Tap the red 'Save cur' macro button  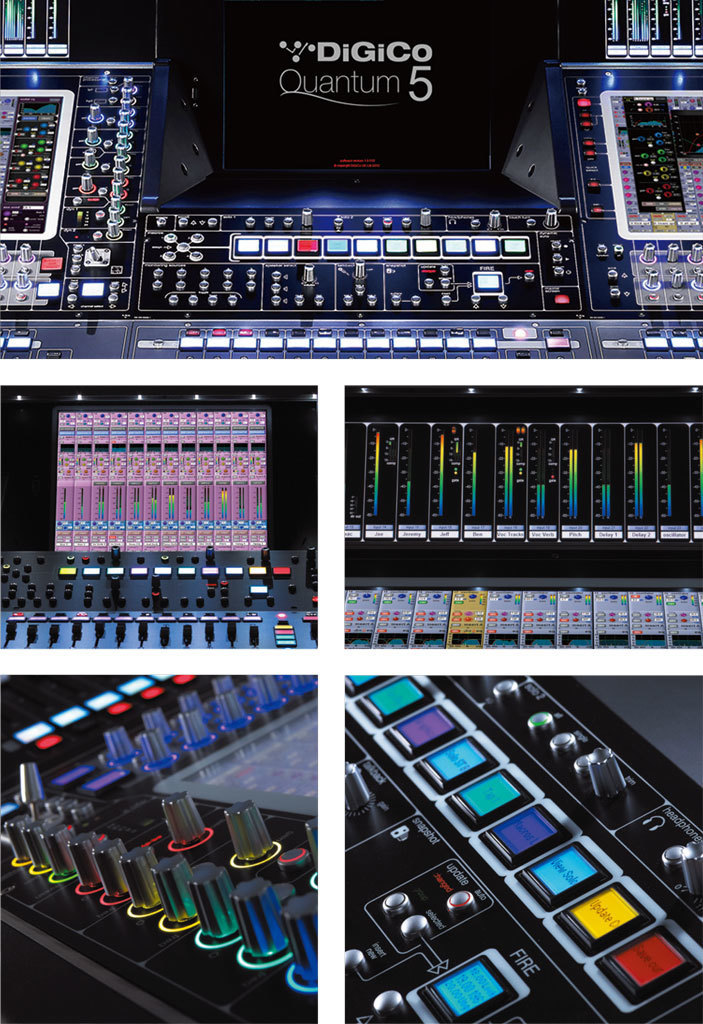(647, 961)
